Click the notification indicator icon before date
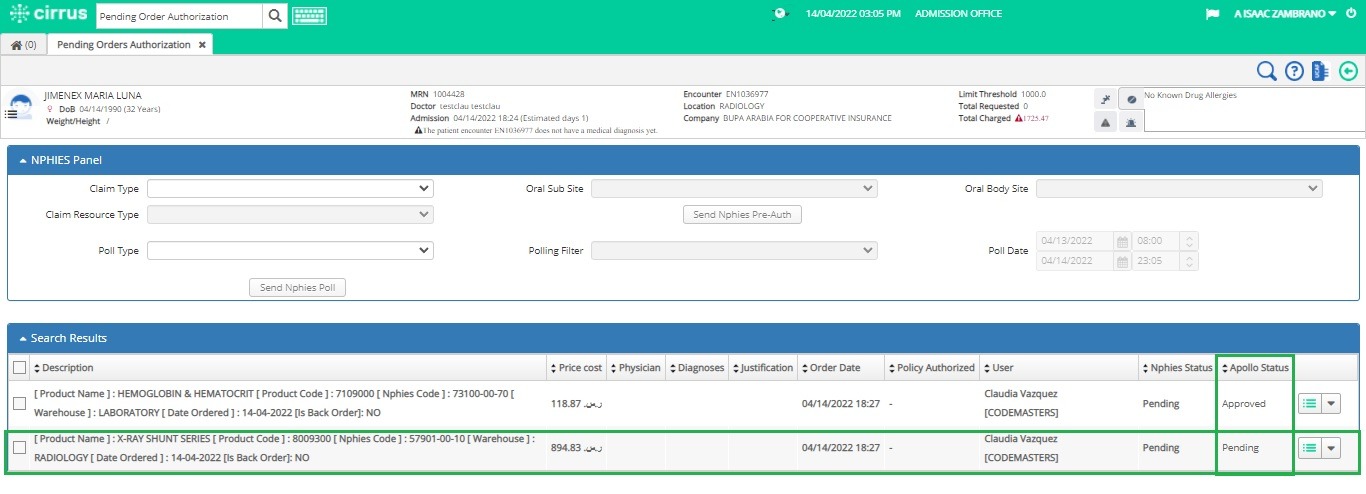 click(x=781, y=14)
